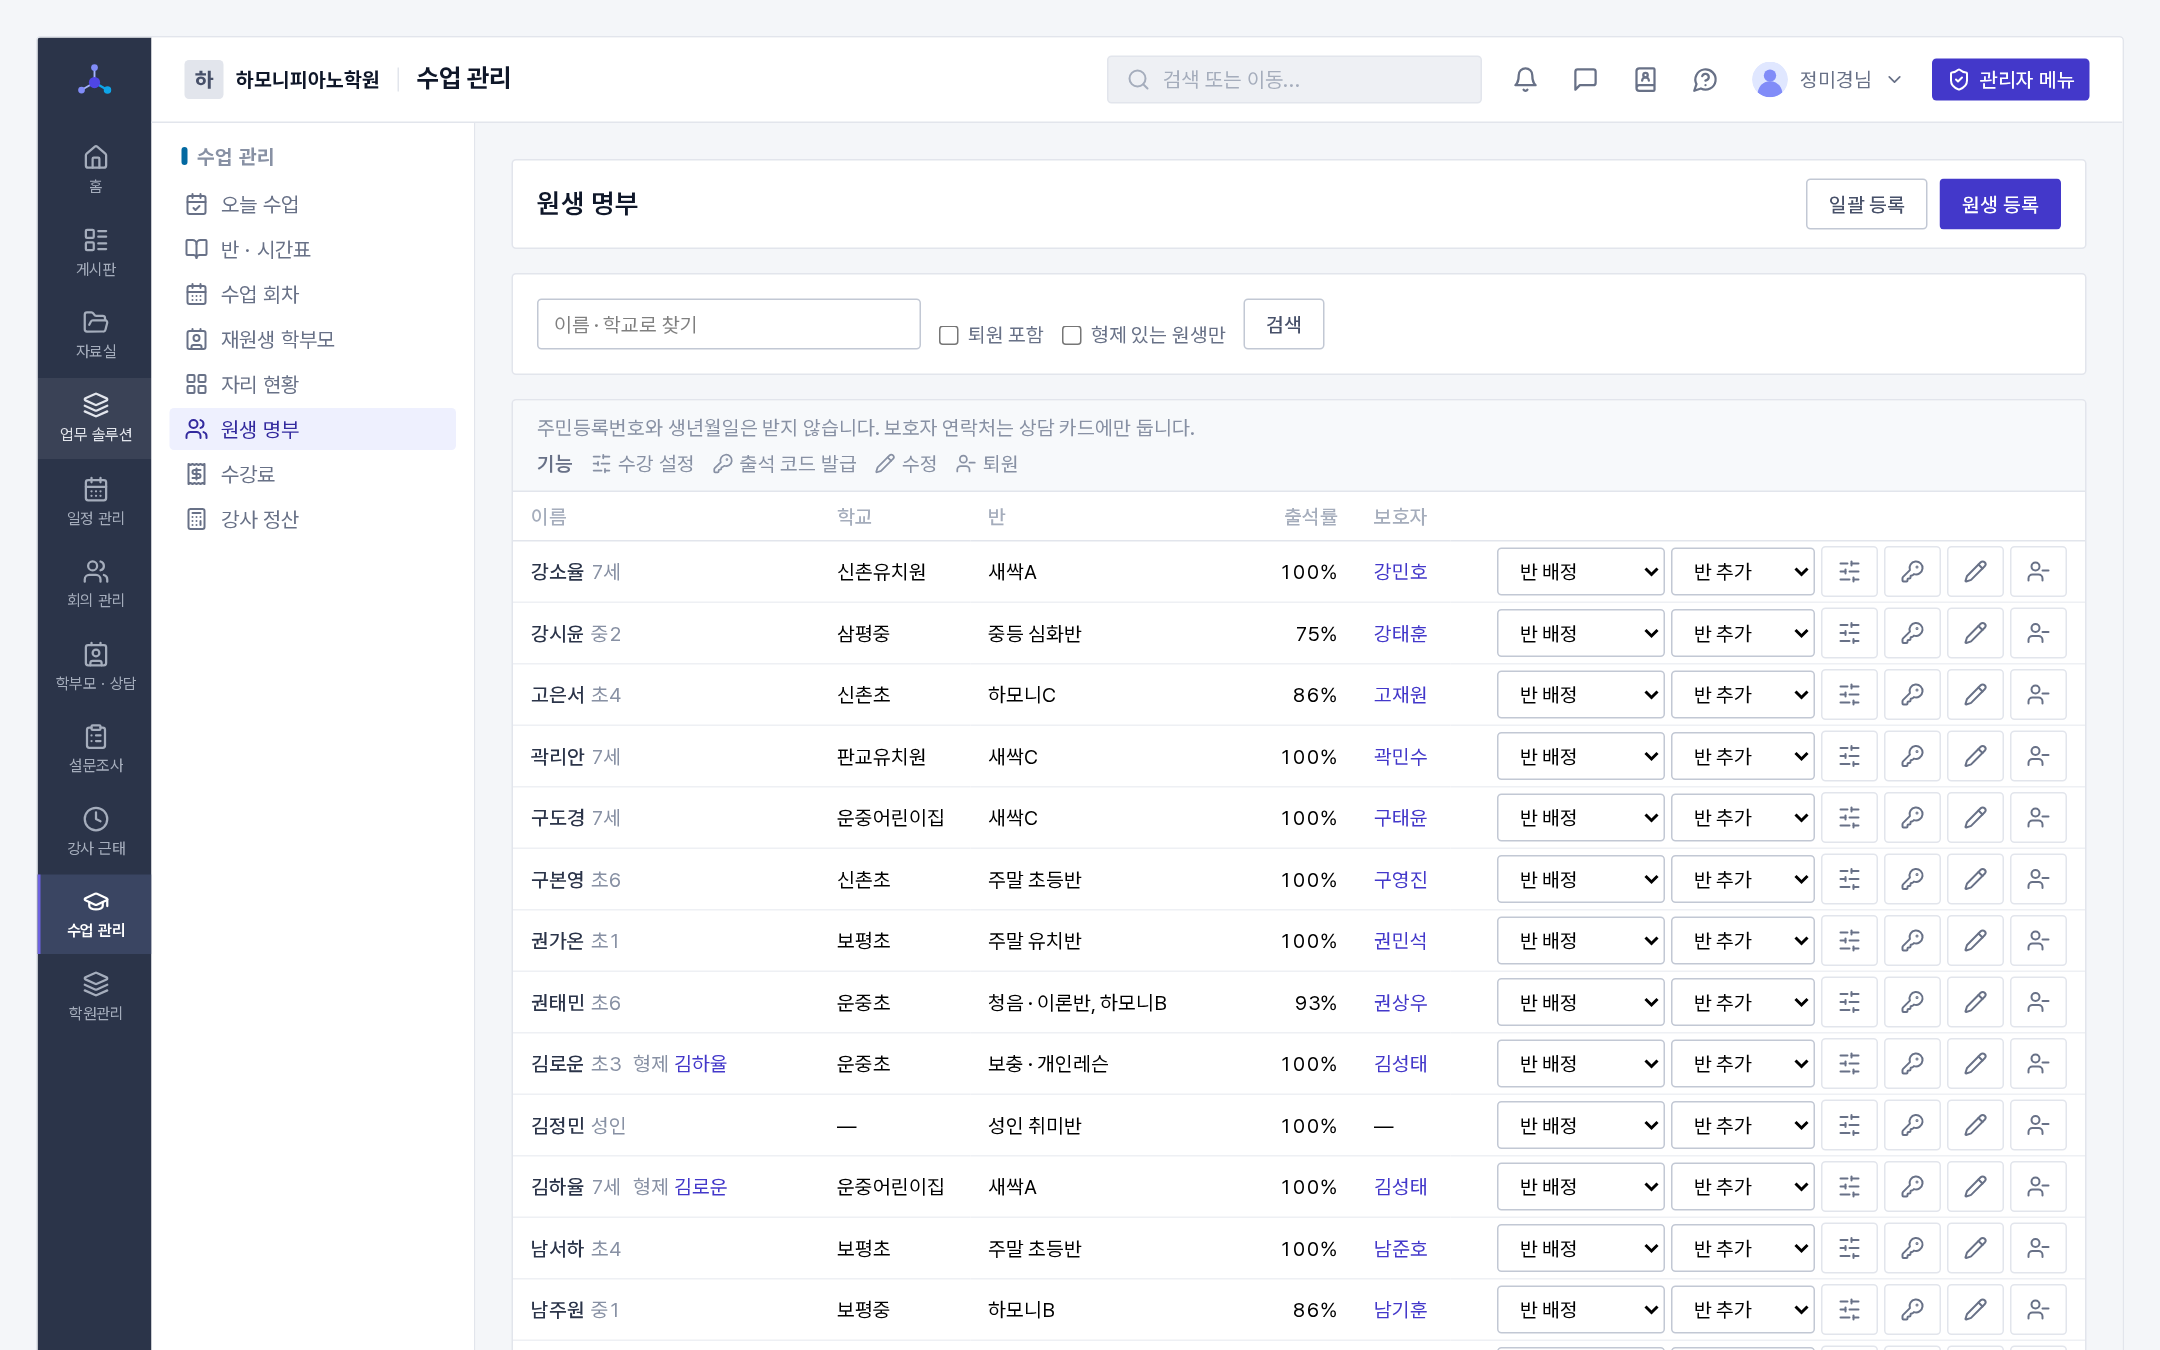Withdraw student icon for 남주원
Image resolution: width=2160 pixels, height=1350 pixels.
click(x=2038, y=1310)
